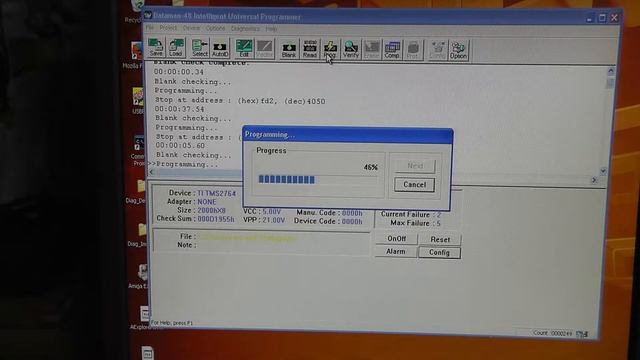
Task: Open the Project menu
Action: [168, 28]
